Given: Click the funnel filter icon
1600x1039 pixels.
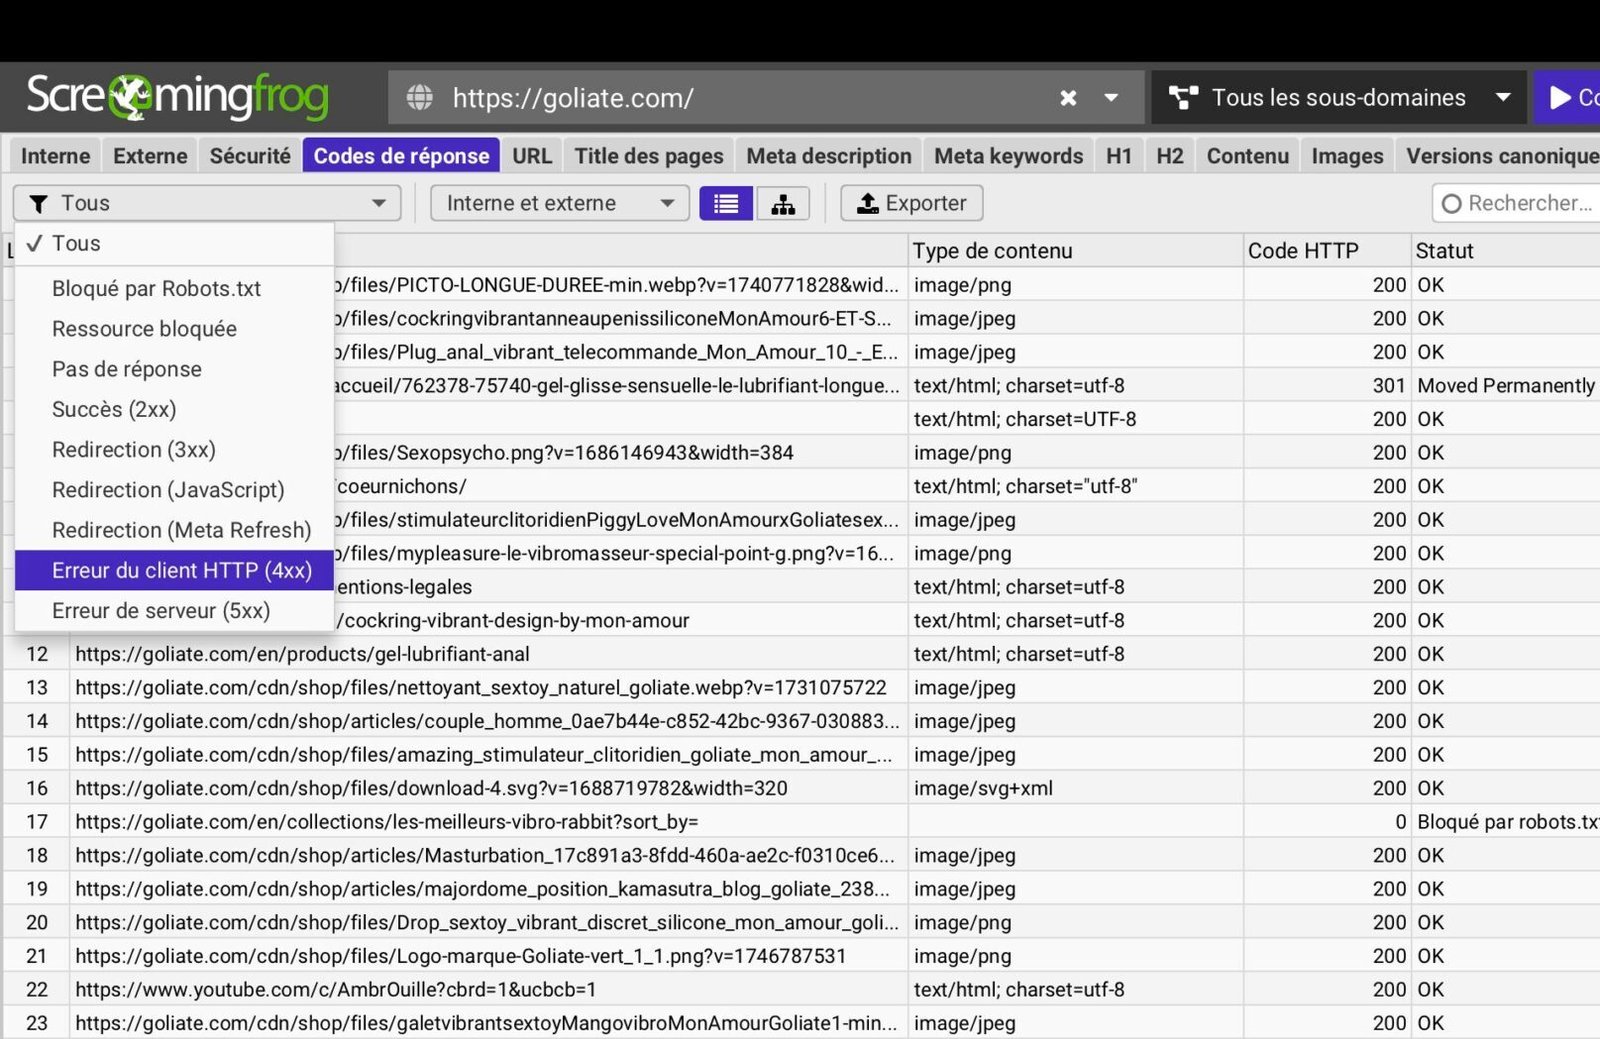Looking at the screenshot, I should (39, 204).
